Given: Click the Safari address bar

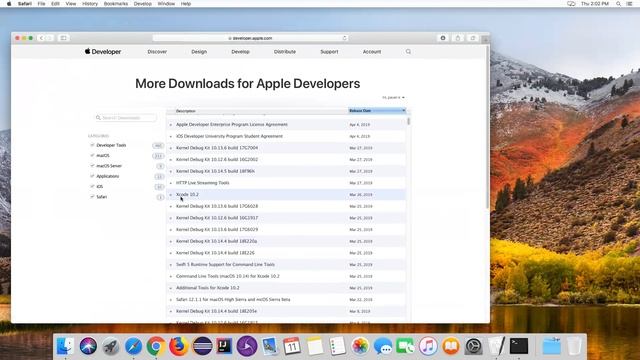Looking at the screenshot, I should 250,38.
